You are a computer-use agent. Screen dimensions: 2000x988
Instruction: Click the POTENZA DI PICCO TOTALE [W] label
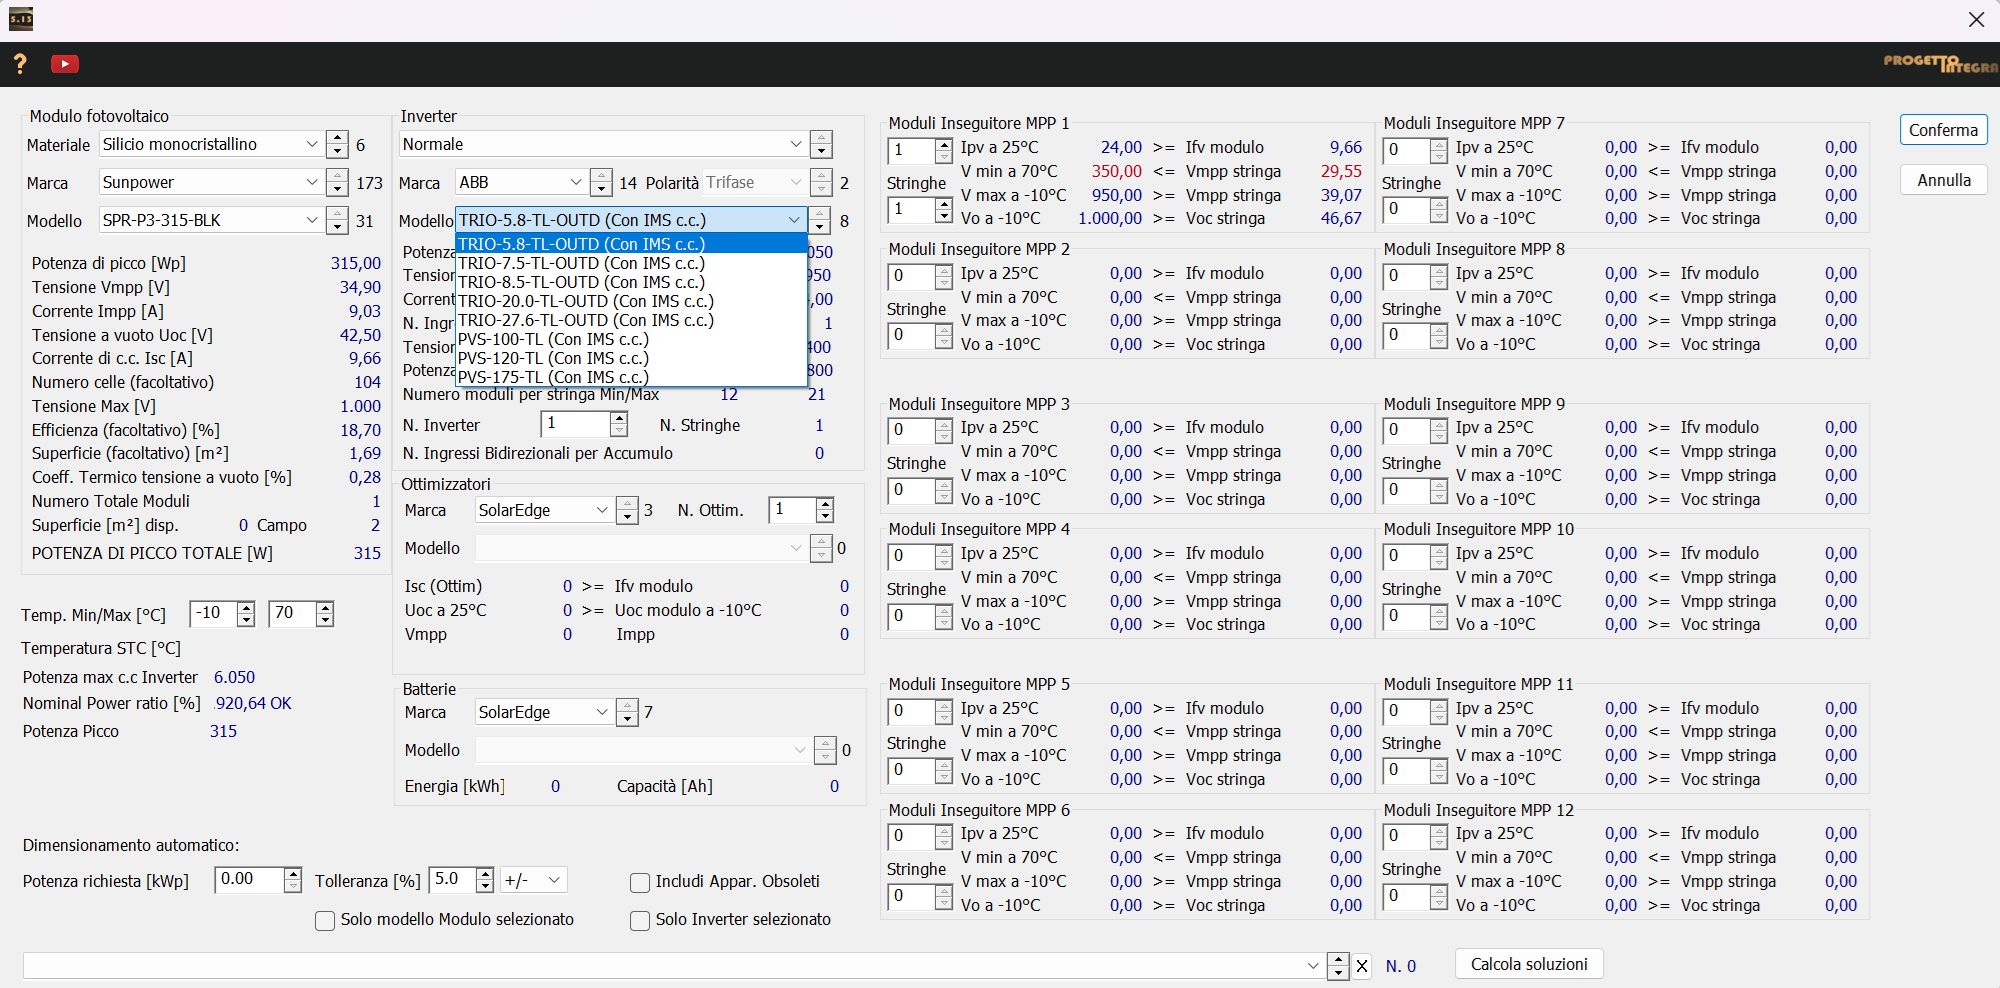click(152, 553)
